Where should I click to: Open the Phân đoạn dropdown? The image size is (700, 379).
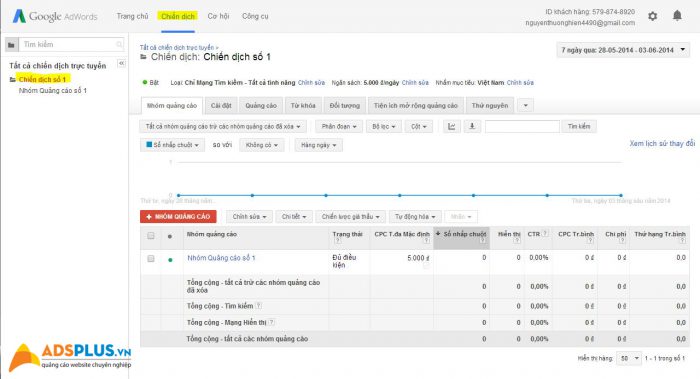pyautogui.click(x=339, y=127)
